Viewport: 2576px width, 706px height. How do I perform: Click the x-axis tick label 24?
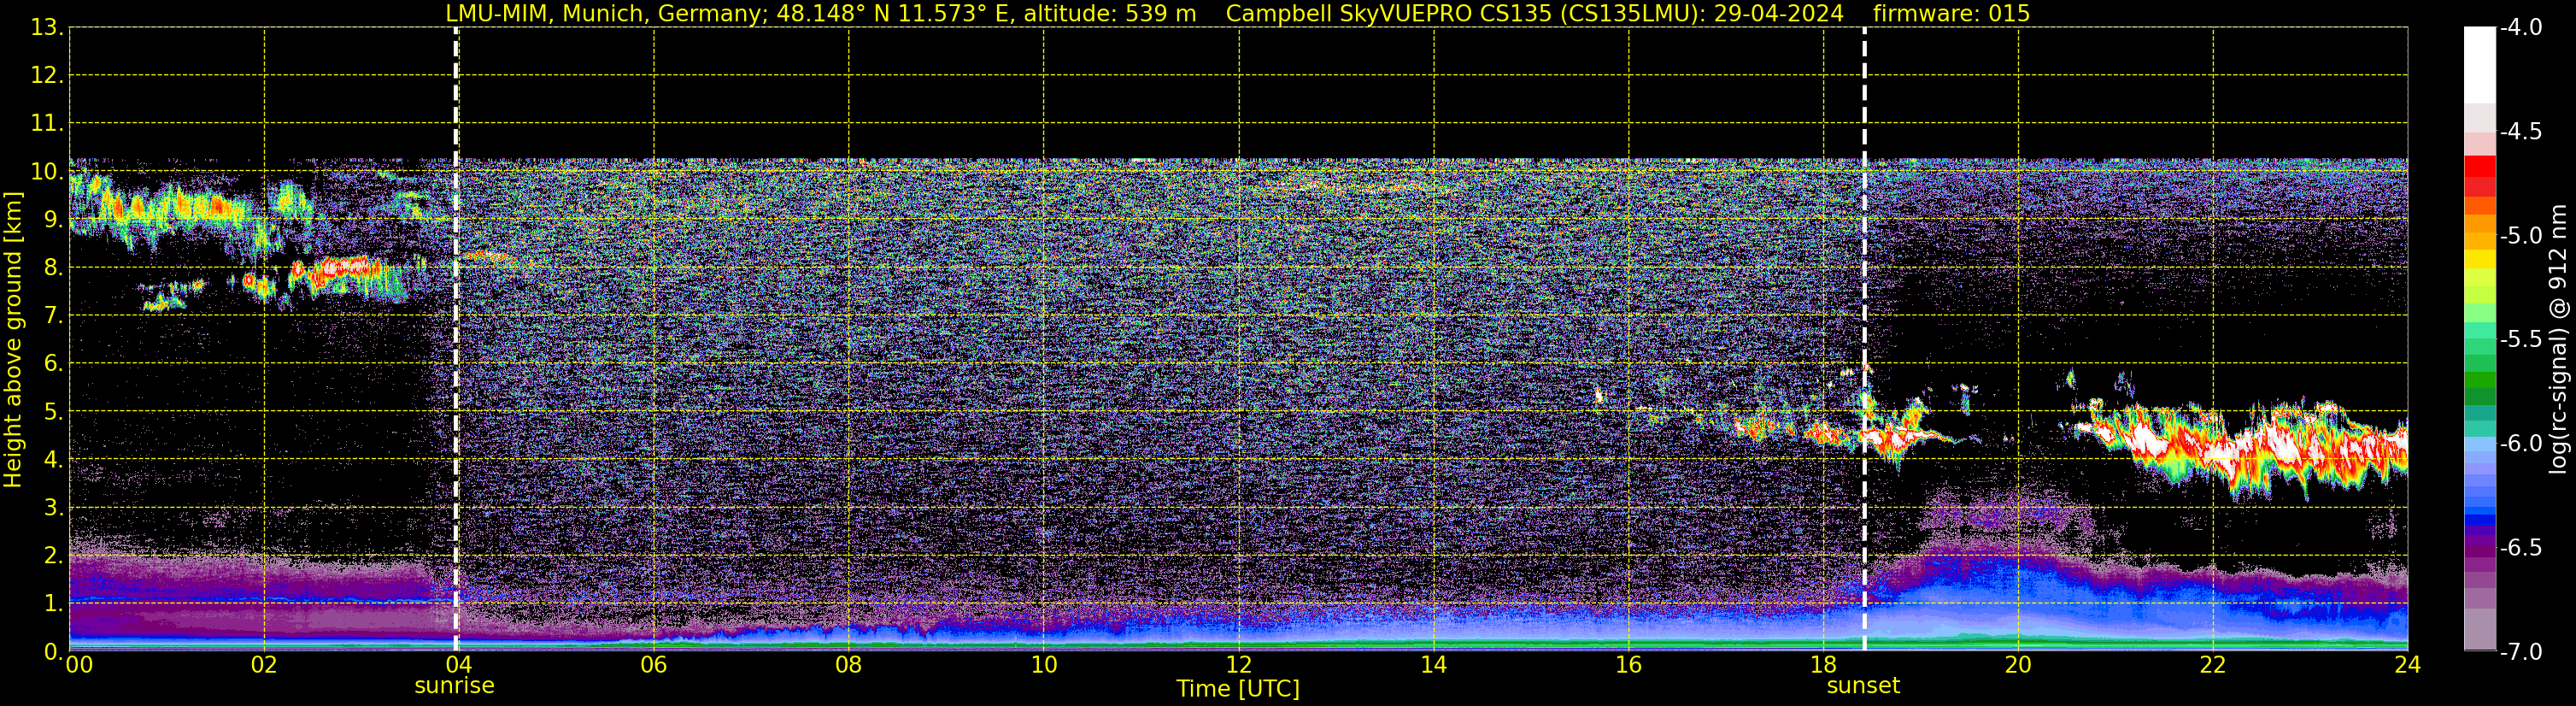(2408, 665)
